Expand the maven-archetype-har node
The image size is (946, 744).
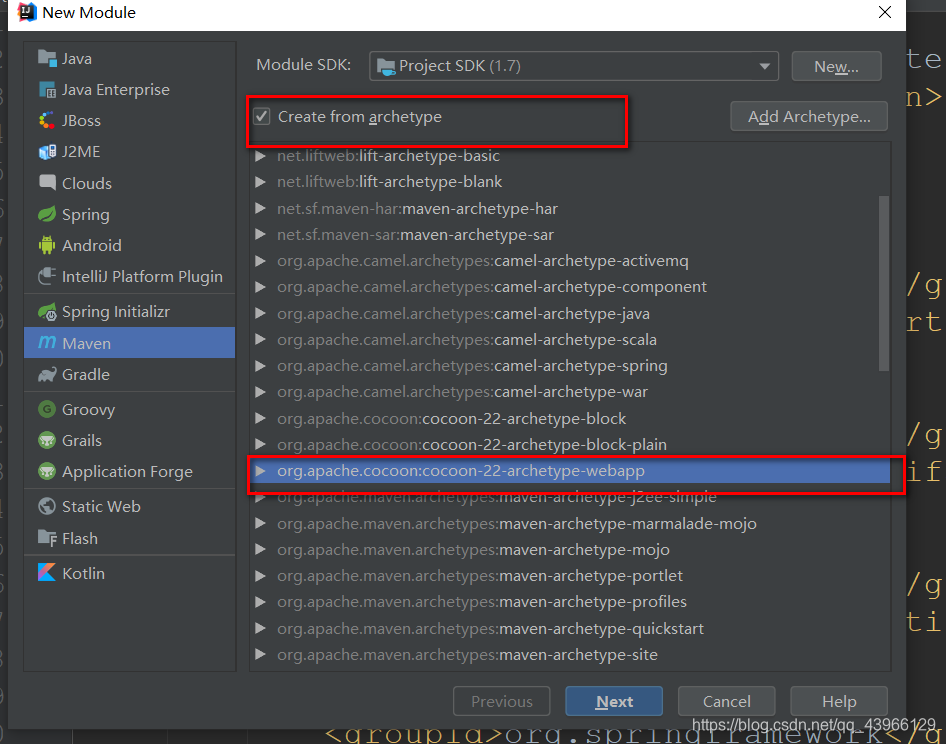[x=261, y=209]
